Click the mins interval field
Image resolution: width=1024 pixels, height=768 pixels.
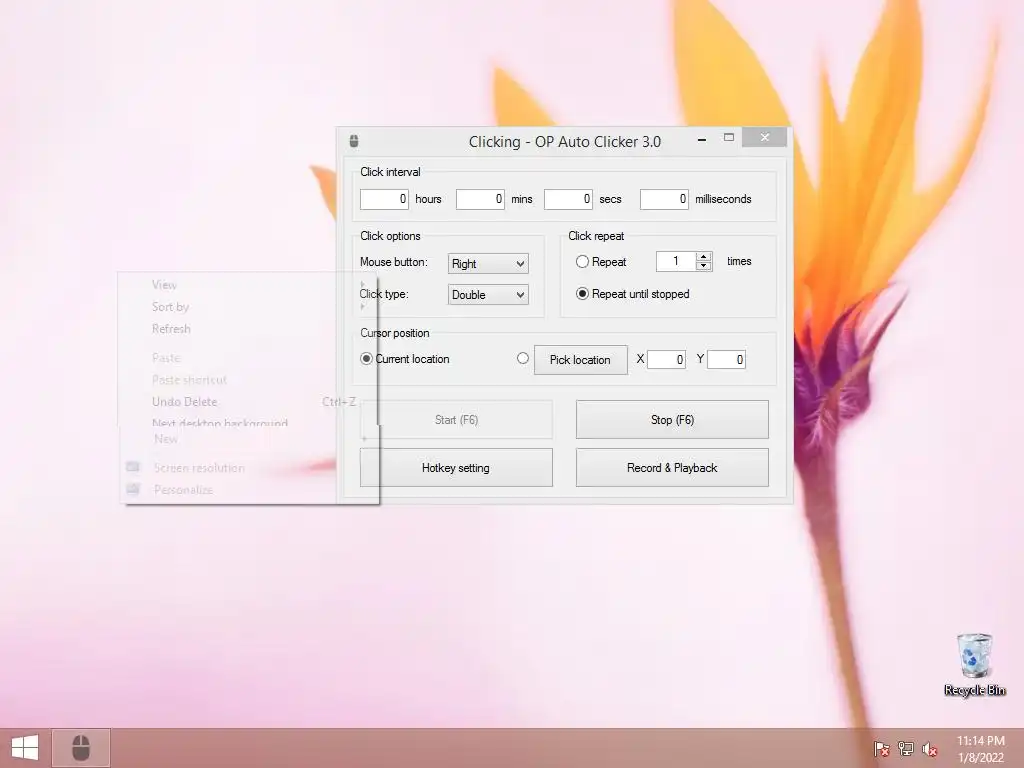pyautogui.click(x=480, y=199)
